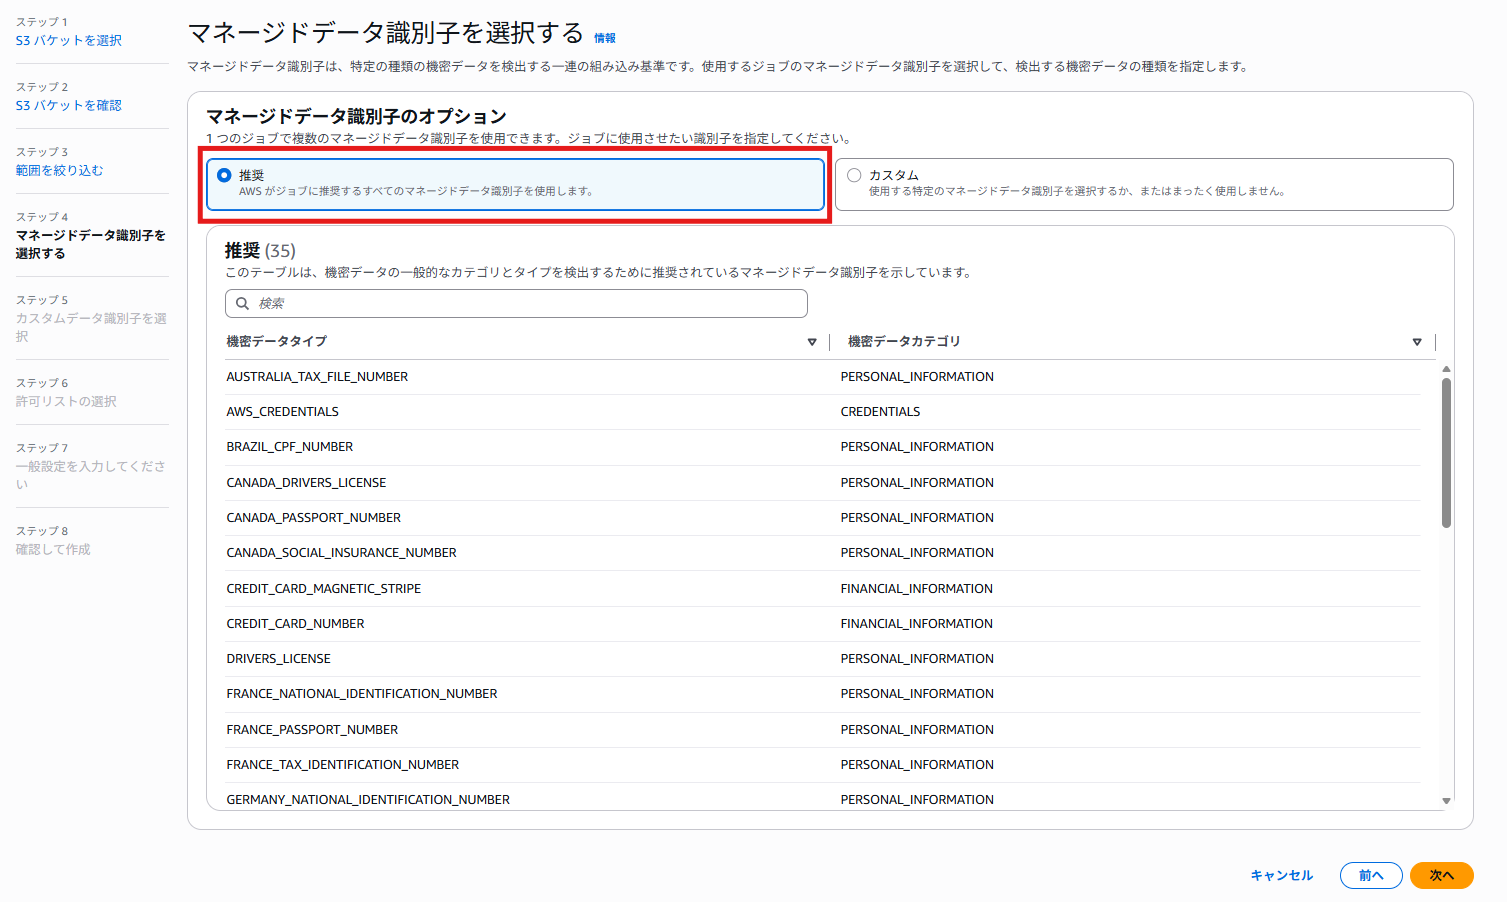Select the CREDIT_CARD_MAGNETIC_STRIPE row
The image size is (1507, 902).
coord(823,589)
